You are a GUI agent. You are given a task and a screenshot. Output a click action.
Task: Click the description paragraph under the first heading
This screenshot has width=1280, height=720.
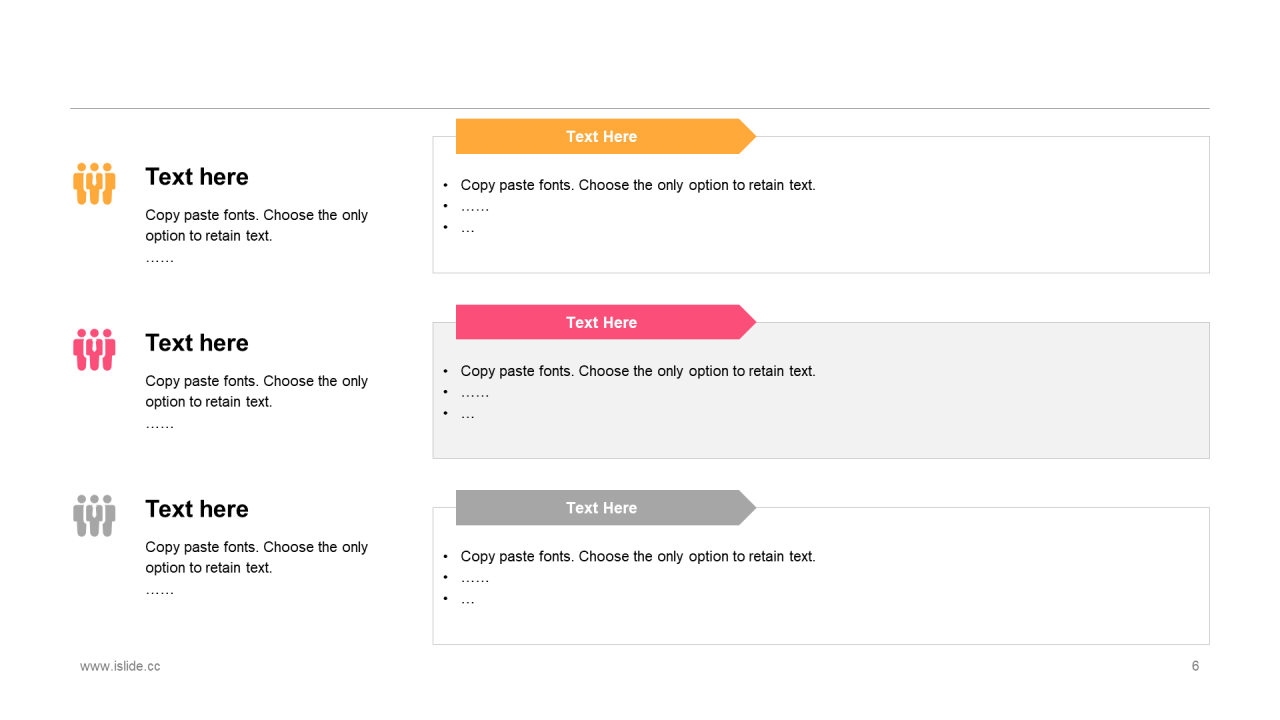256,226
